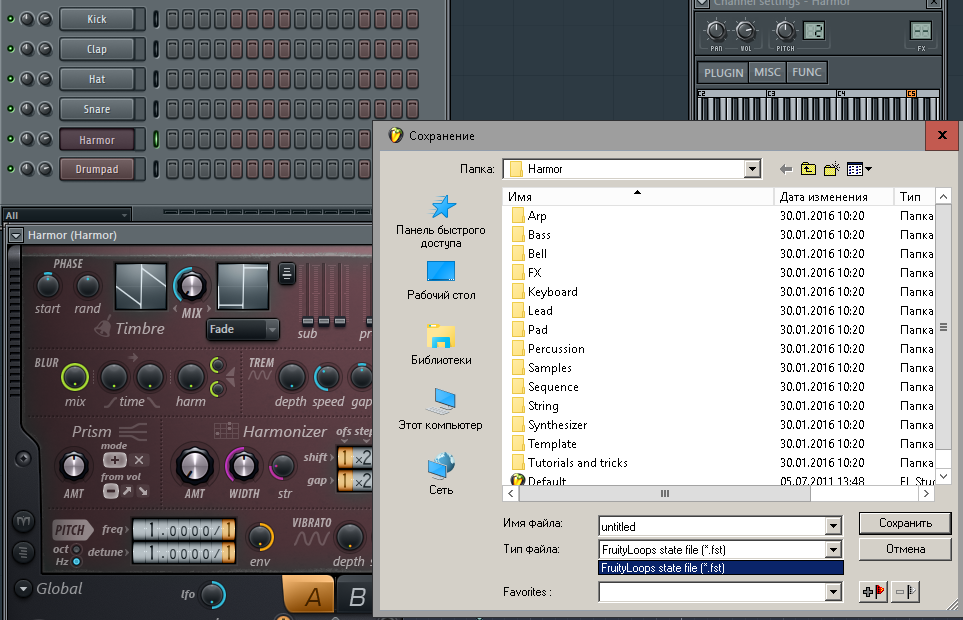Adjust the BLUR mix knob
The width and height of the screenshot is (963, 620).
[x=75, y=377]
